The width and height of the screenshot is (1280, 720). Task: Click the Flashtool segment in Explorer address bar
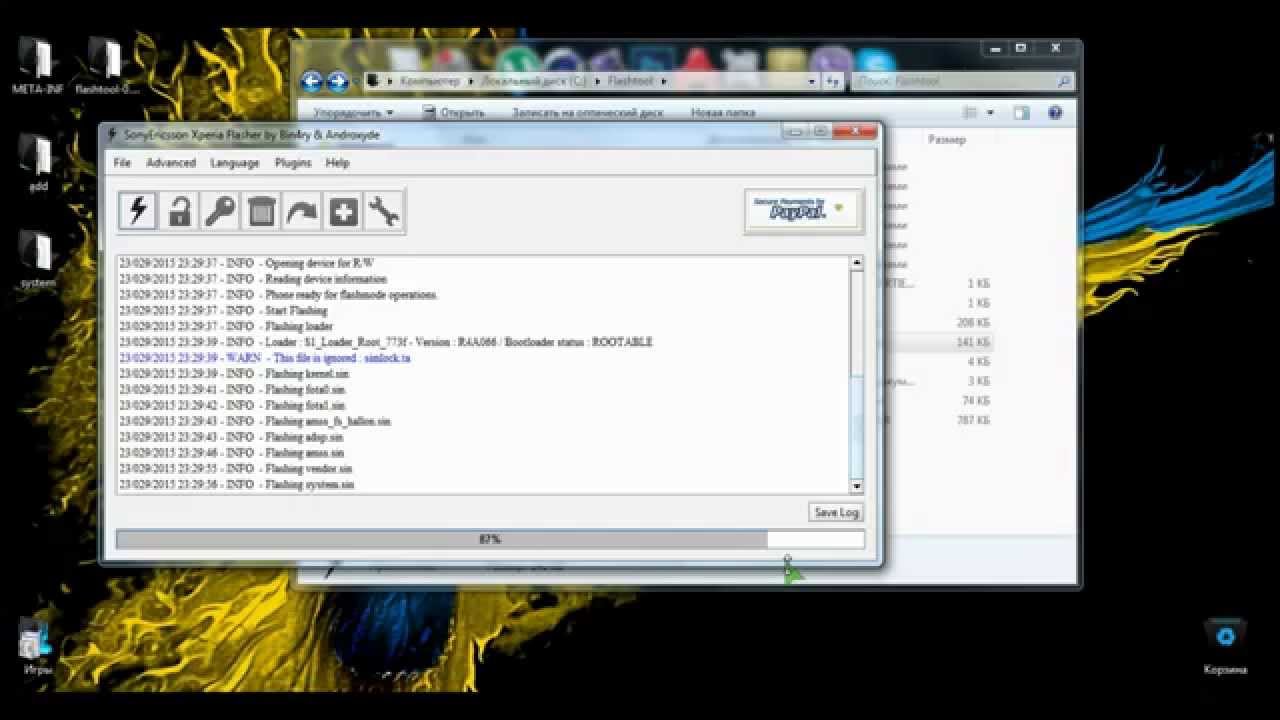pyautogui.click(x=630, y=81)
